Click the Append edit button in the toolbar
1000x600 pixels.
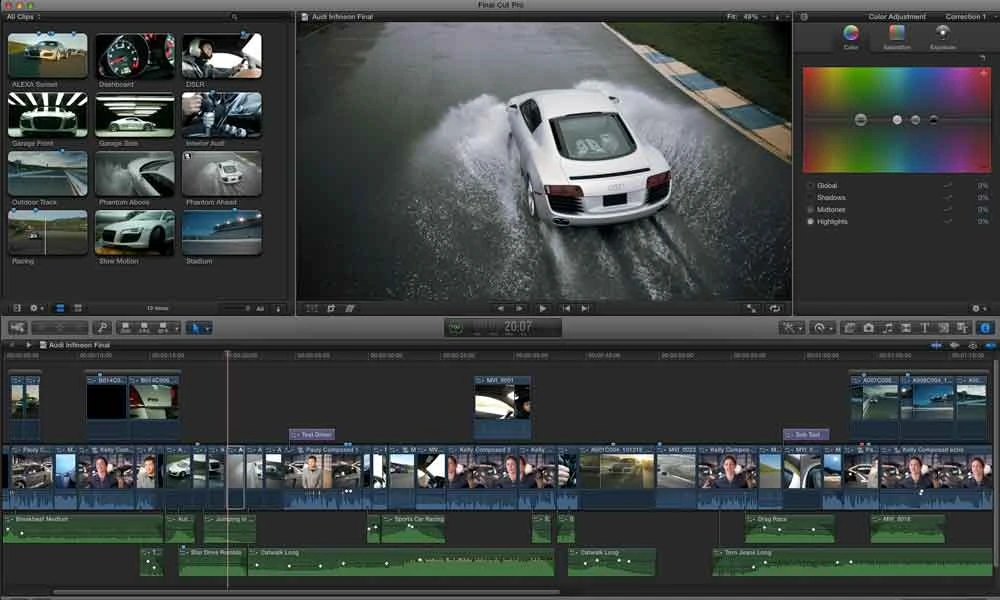pos(162,327)
